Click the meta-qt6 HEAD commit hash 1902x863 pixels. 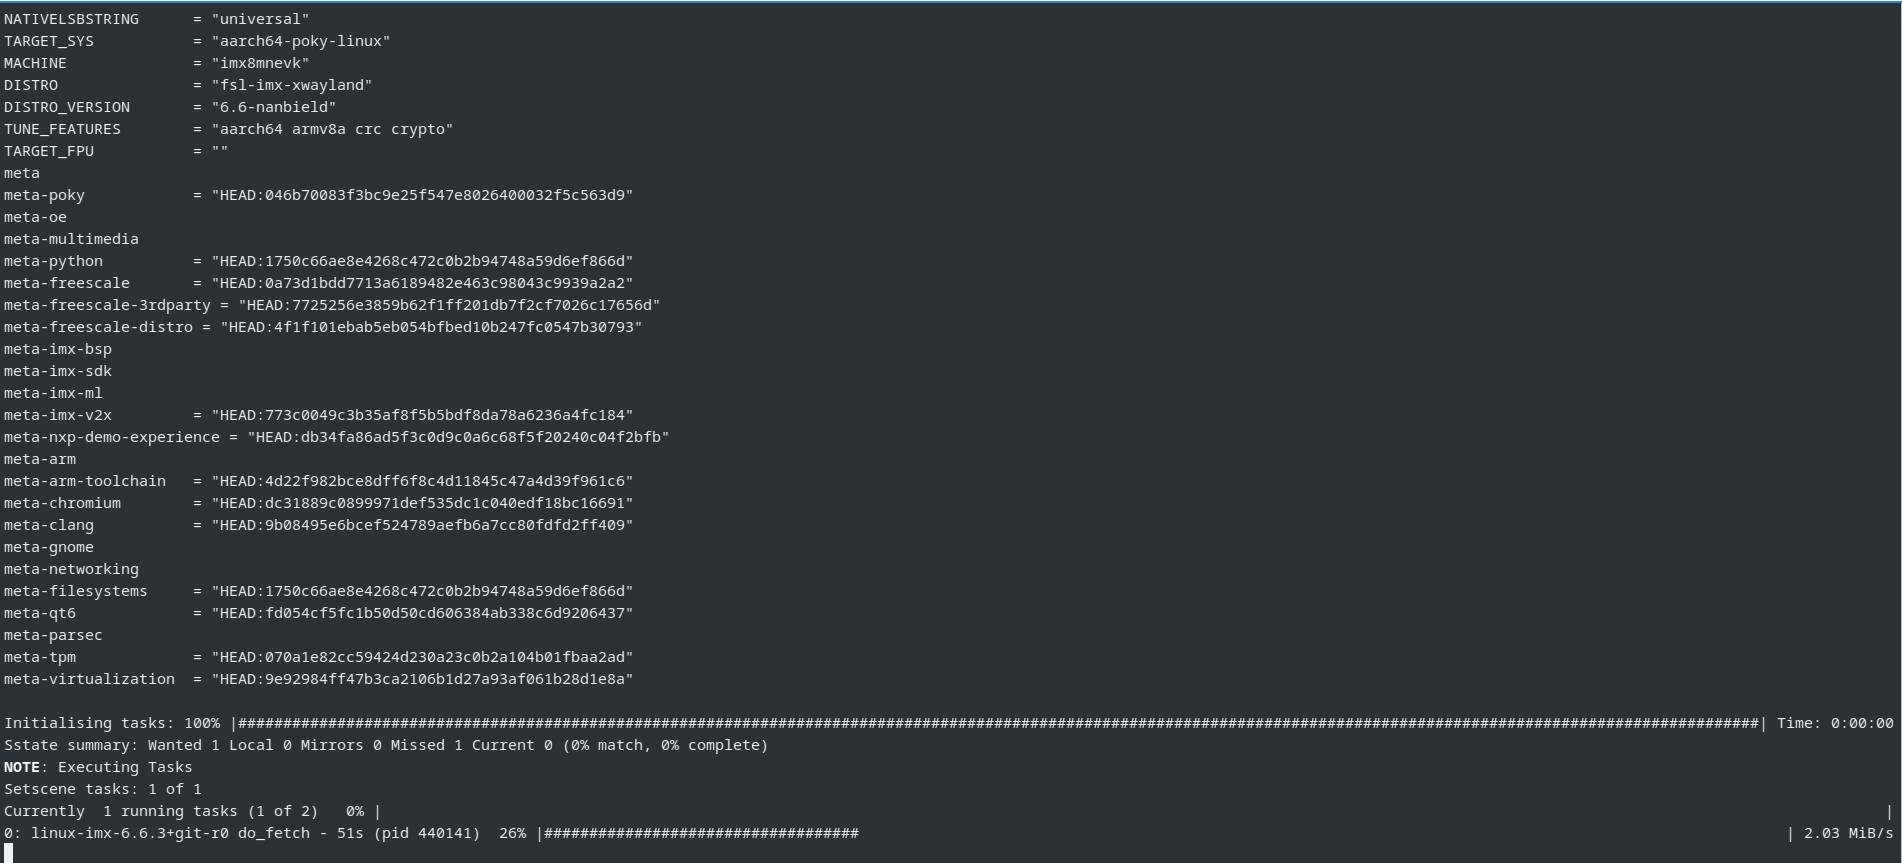coord(422,613)
